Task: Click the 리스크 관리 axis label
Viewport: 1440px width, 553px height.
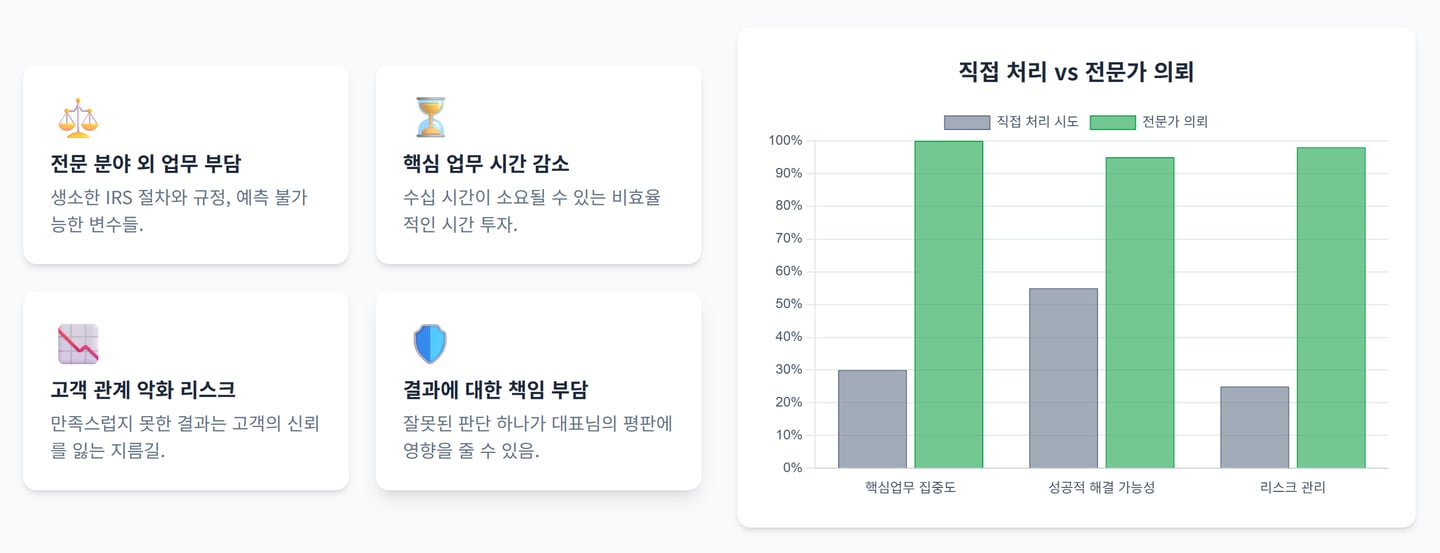Action: 1292,488
